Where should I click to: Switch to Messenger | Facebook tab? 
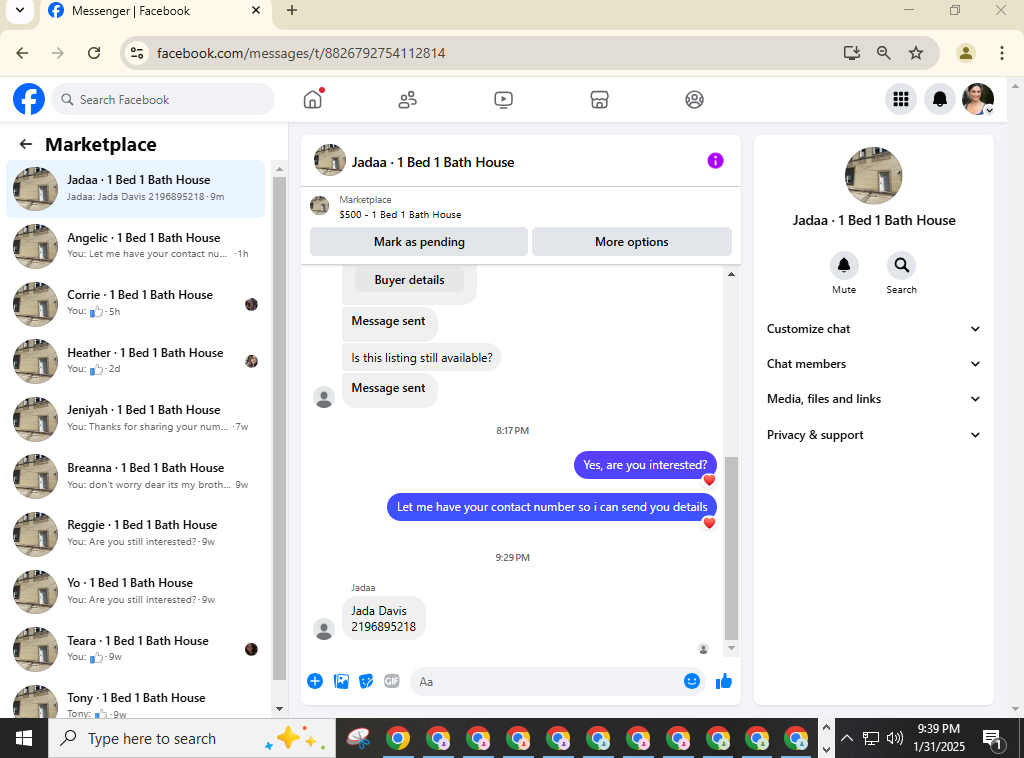(x=156, y=10)
